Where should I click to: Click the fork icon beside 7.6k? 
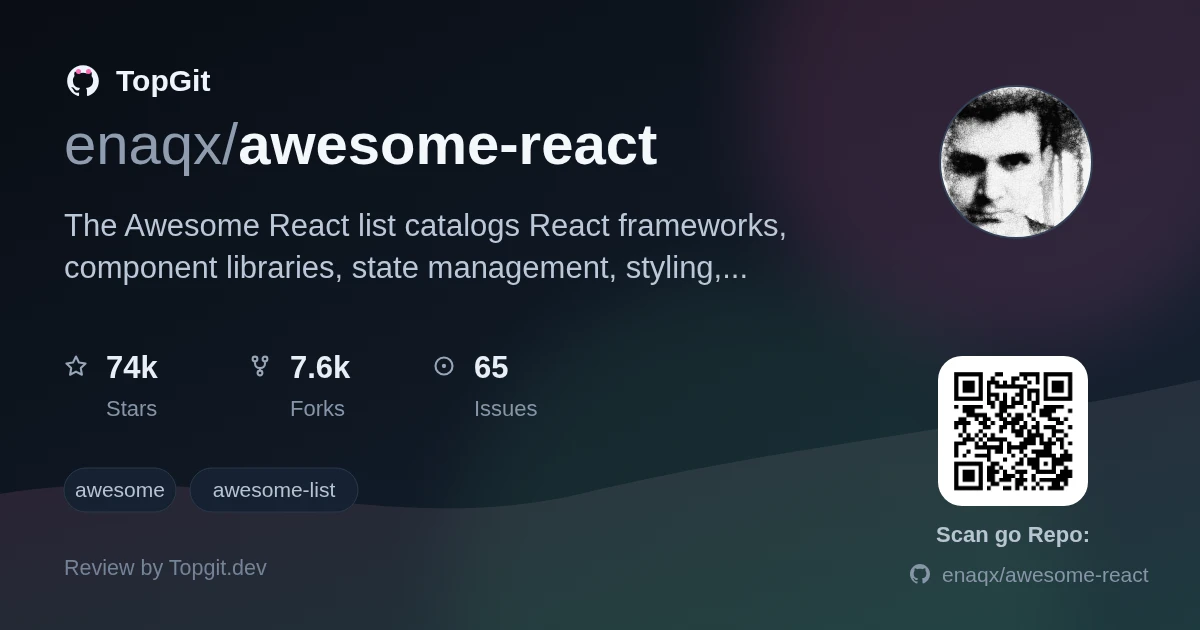(x=260, y=366)
